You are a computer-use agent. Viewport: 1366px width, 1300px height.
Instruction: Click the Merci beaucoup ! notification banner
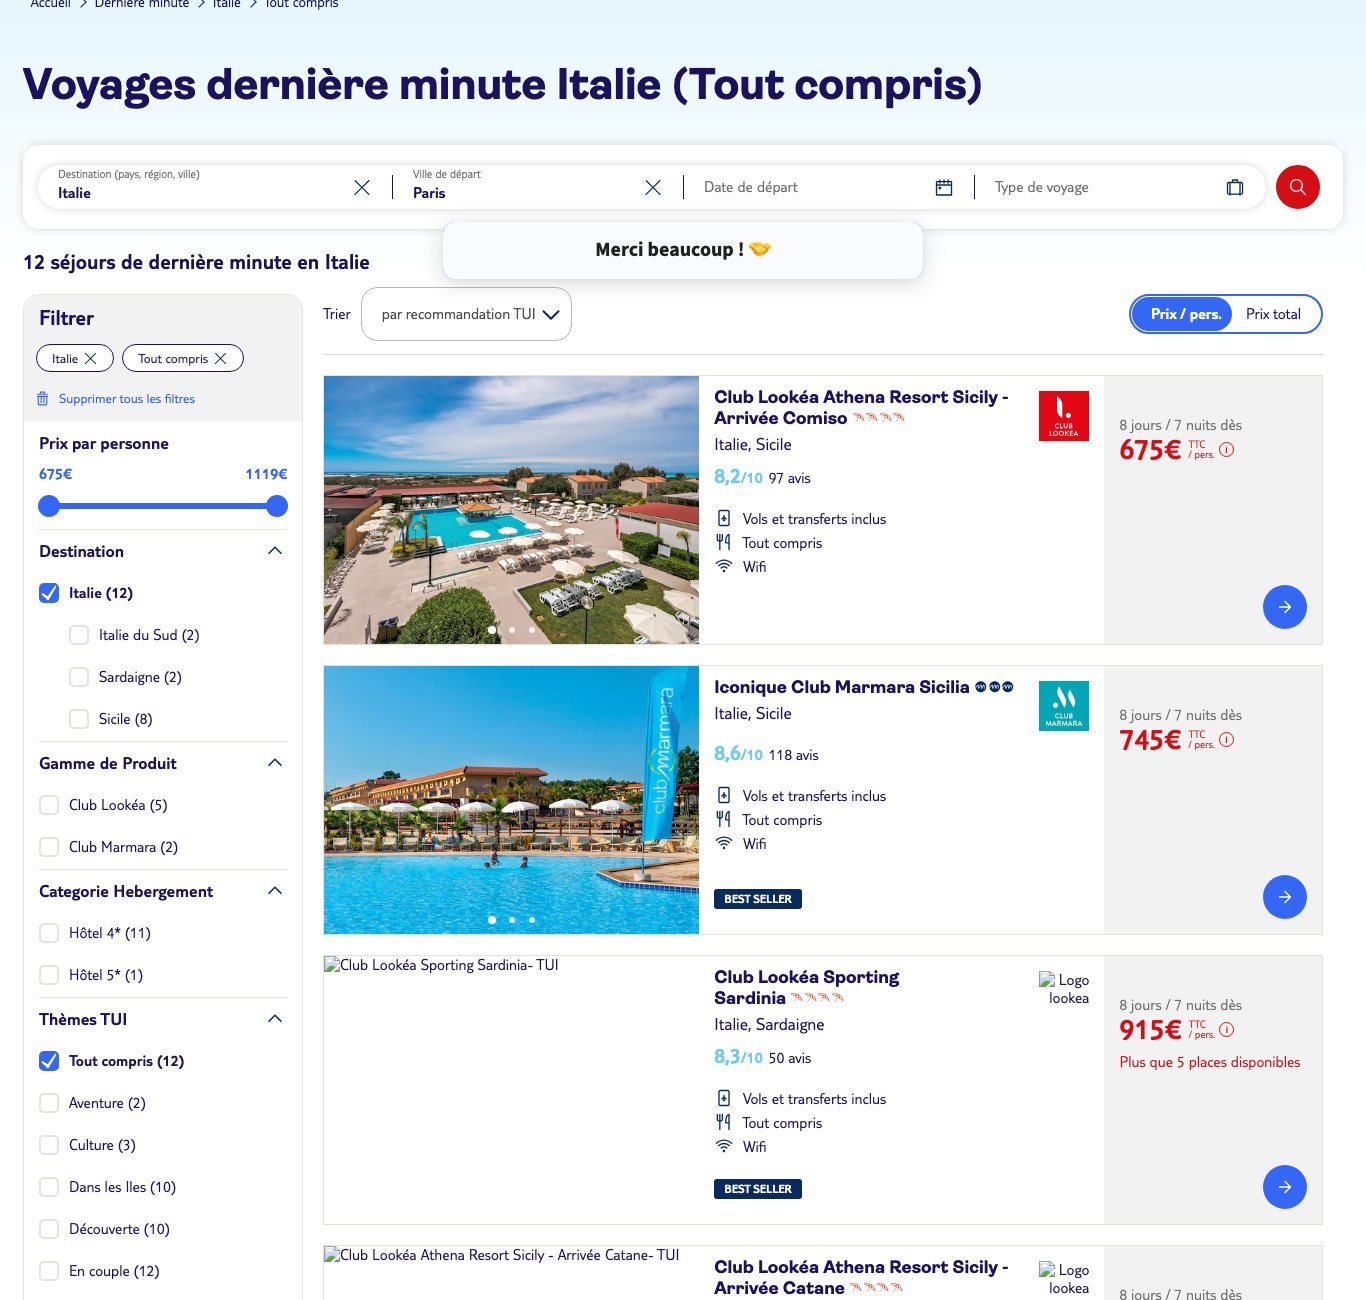683,250
